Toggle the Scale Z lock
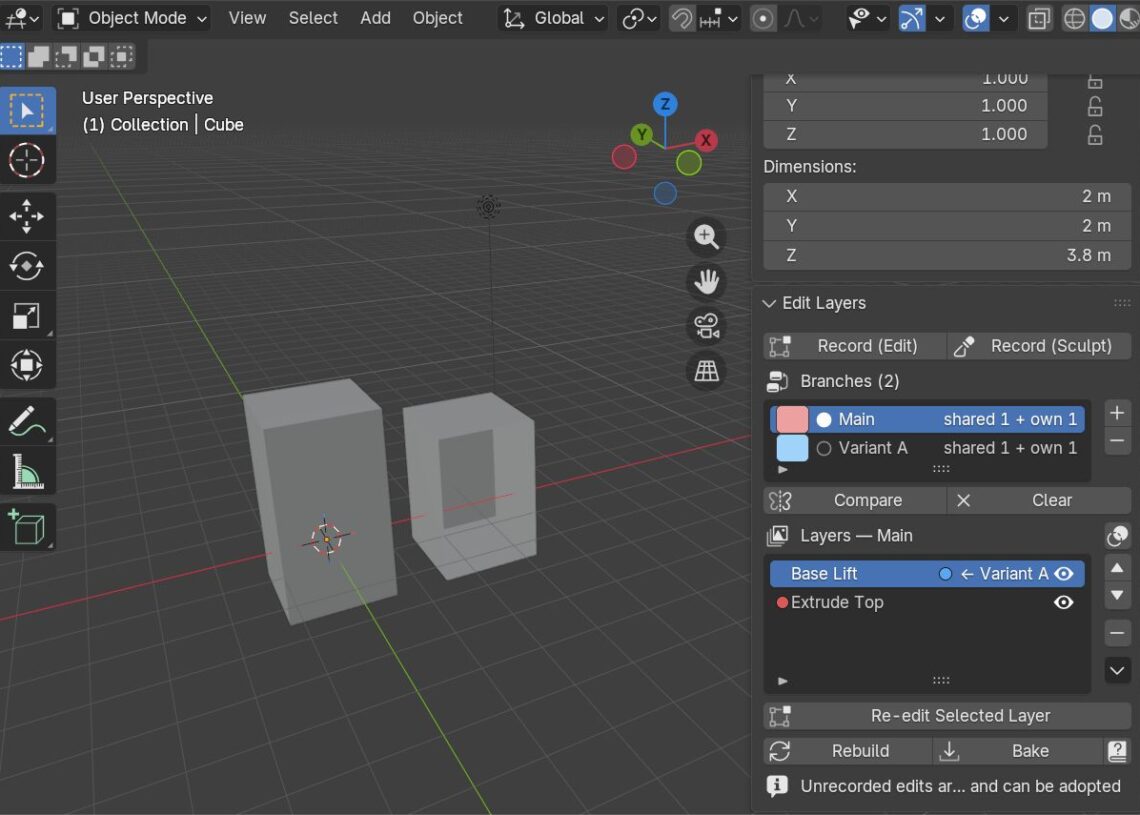The image size is (1140, 815). click(1094, 135)
